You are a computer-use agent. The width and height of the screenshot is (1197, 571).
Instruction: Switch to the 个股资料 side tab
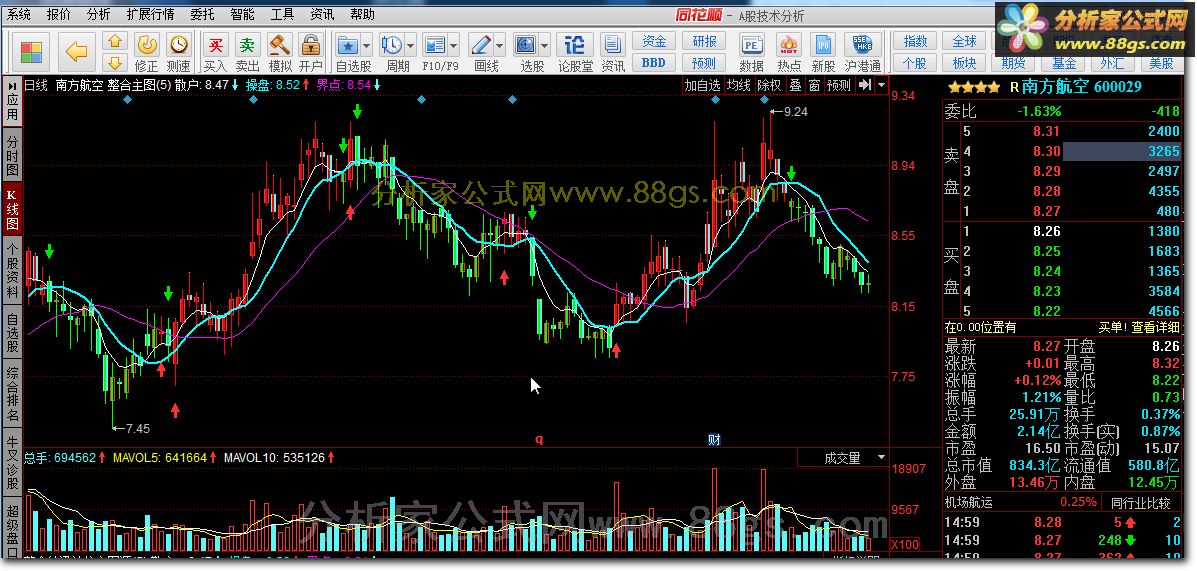click(12, 273)
